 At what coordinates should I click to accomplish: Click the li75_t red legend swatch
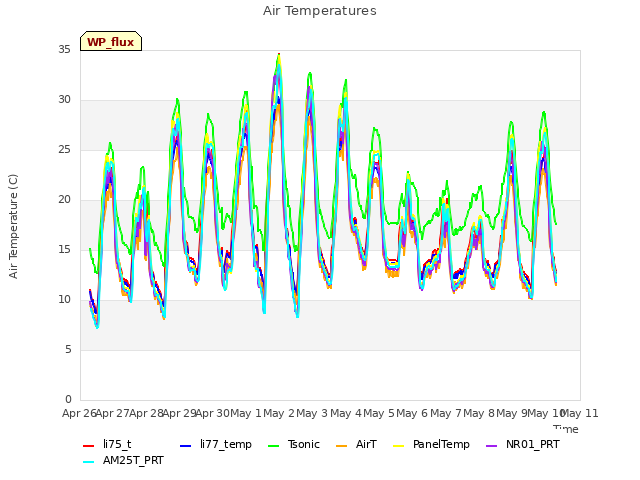tap(88, 446)
